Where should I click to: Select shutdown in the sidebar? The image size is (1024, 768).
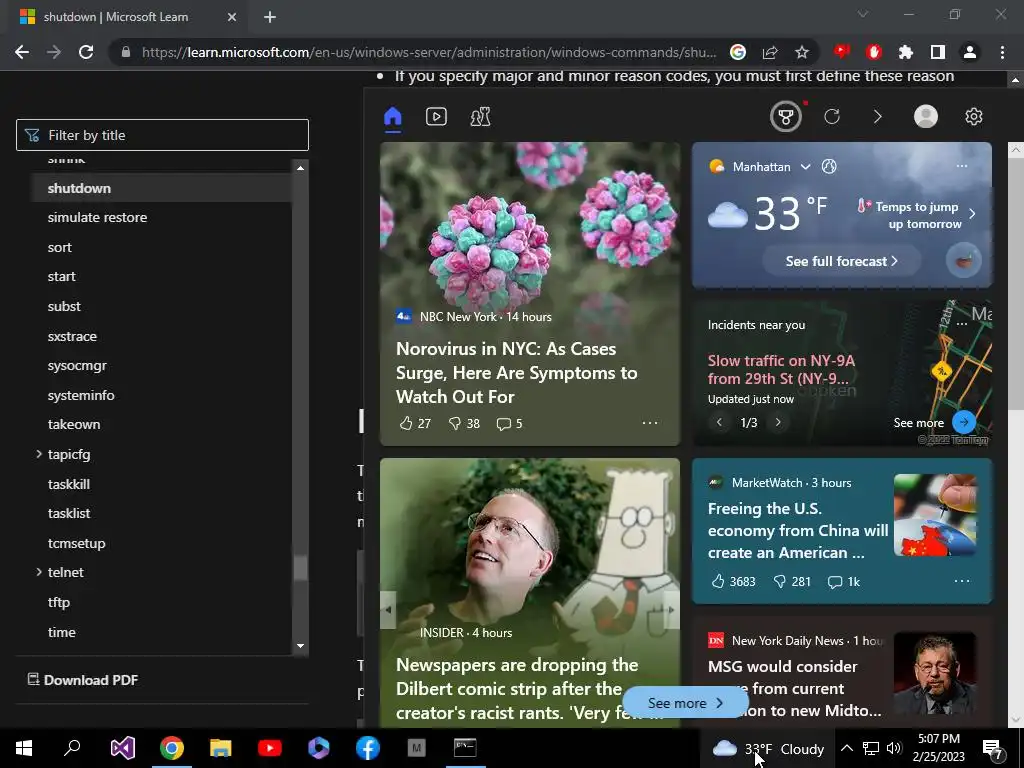(79, 188)
